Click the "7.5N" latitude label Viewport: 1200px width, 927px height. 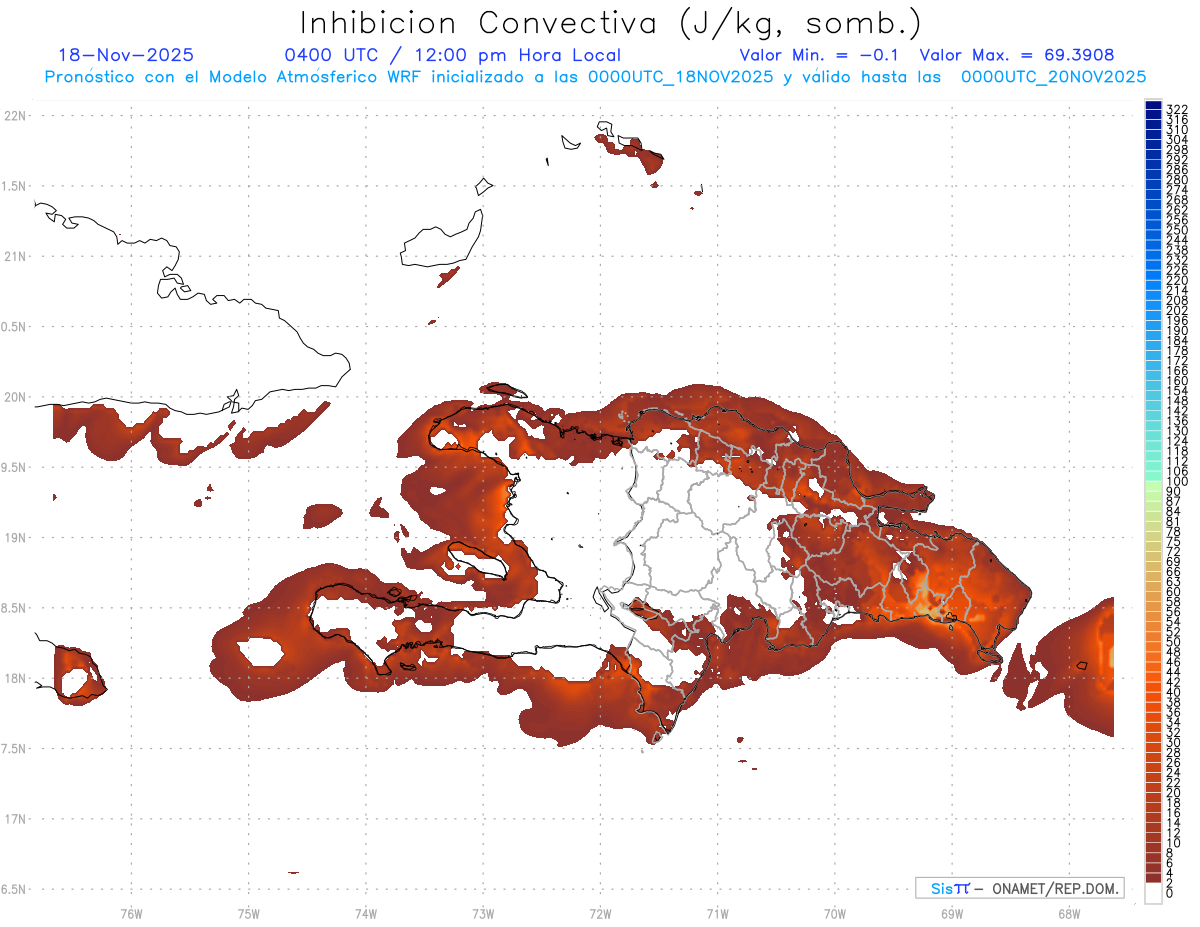point(15,748)
